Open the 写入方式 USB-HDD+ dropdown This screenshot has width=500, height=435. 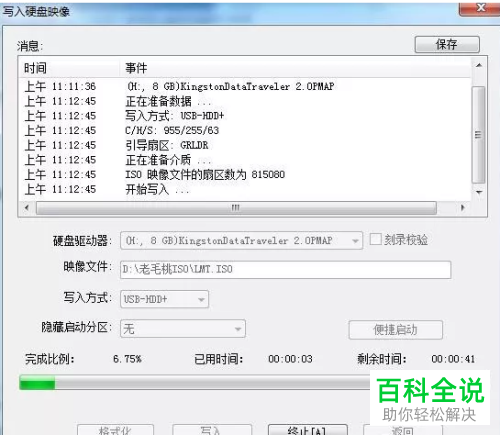(x=164, y=299)
